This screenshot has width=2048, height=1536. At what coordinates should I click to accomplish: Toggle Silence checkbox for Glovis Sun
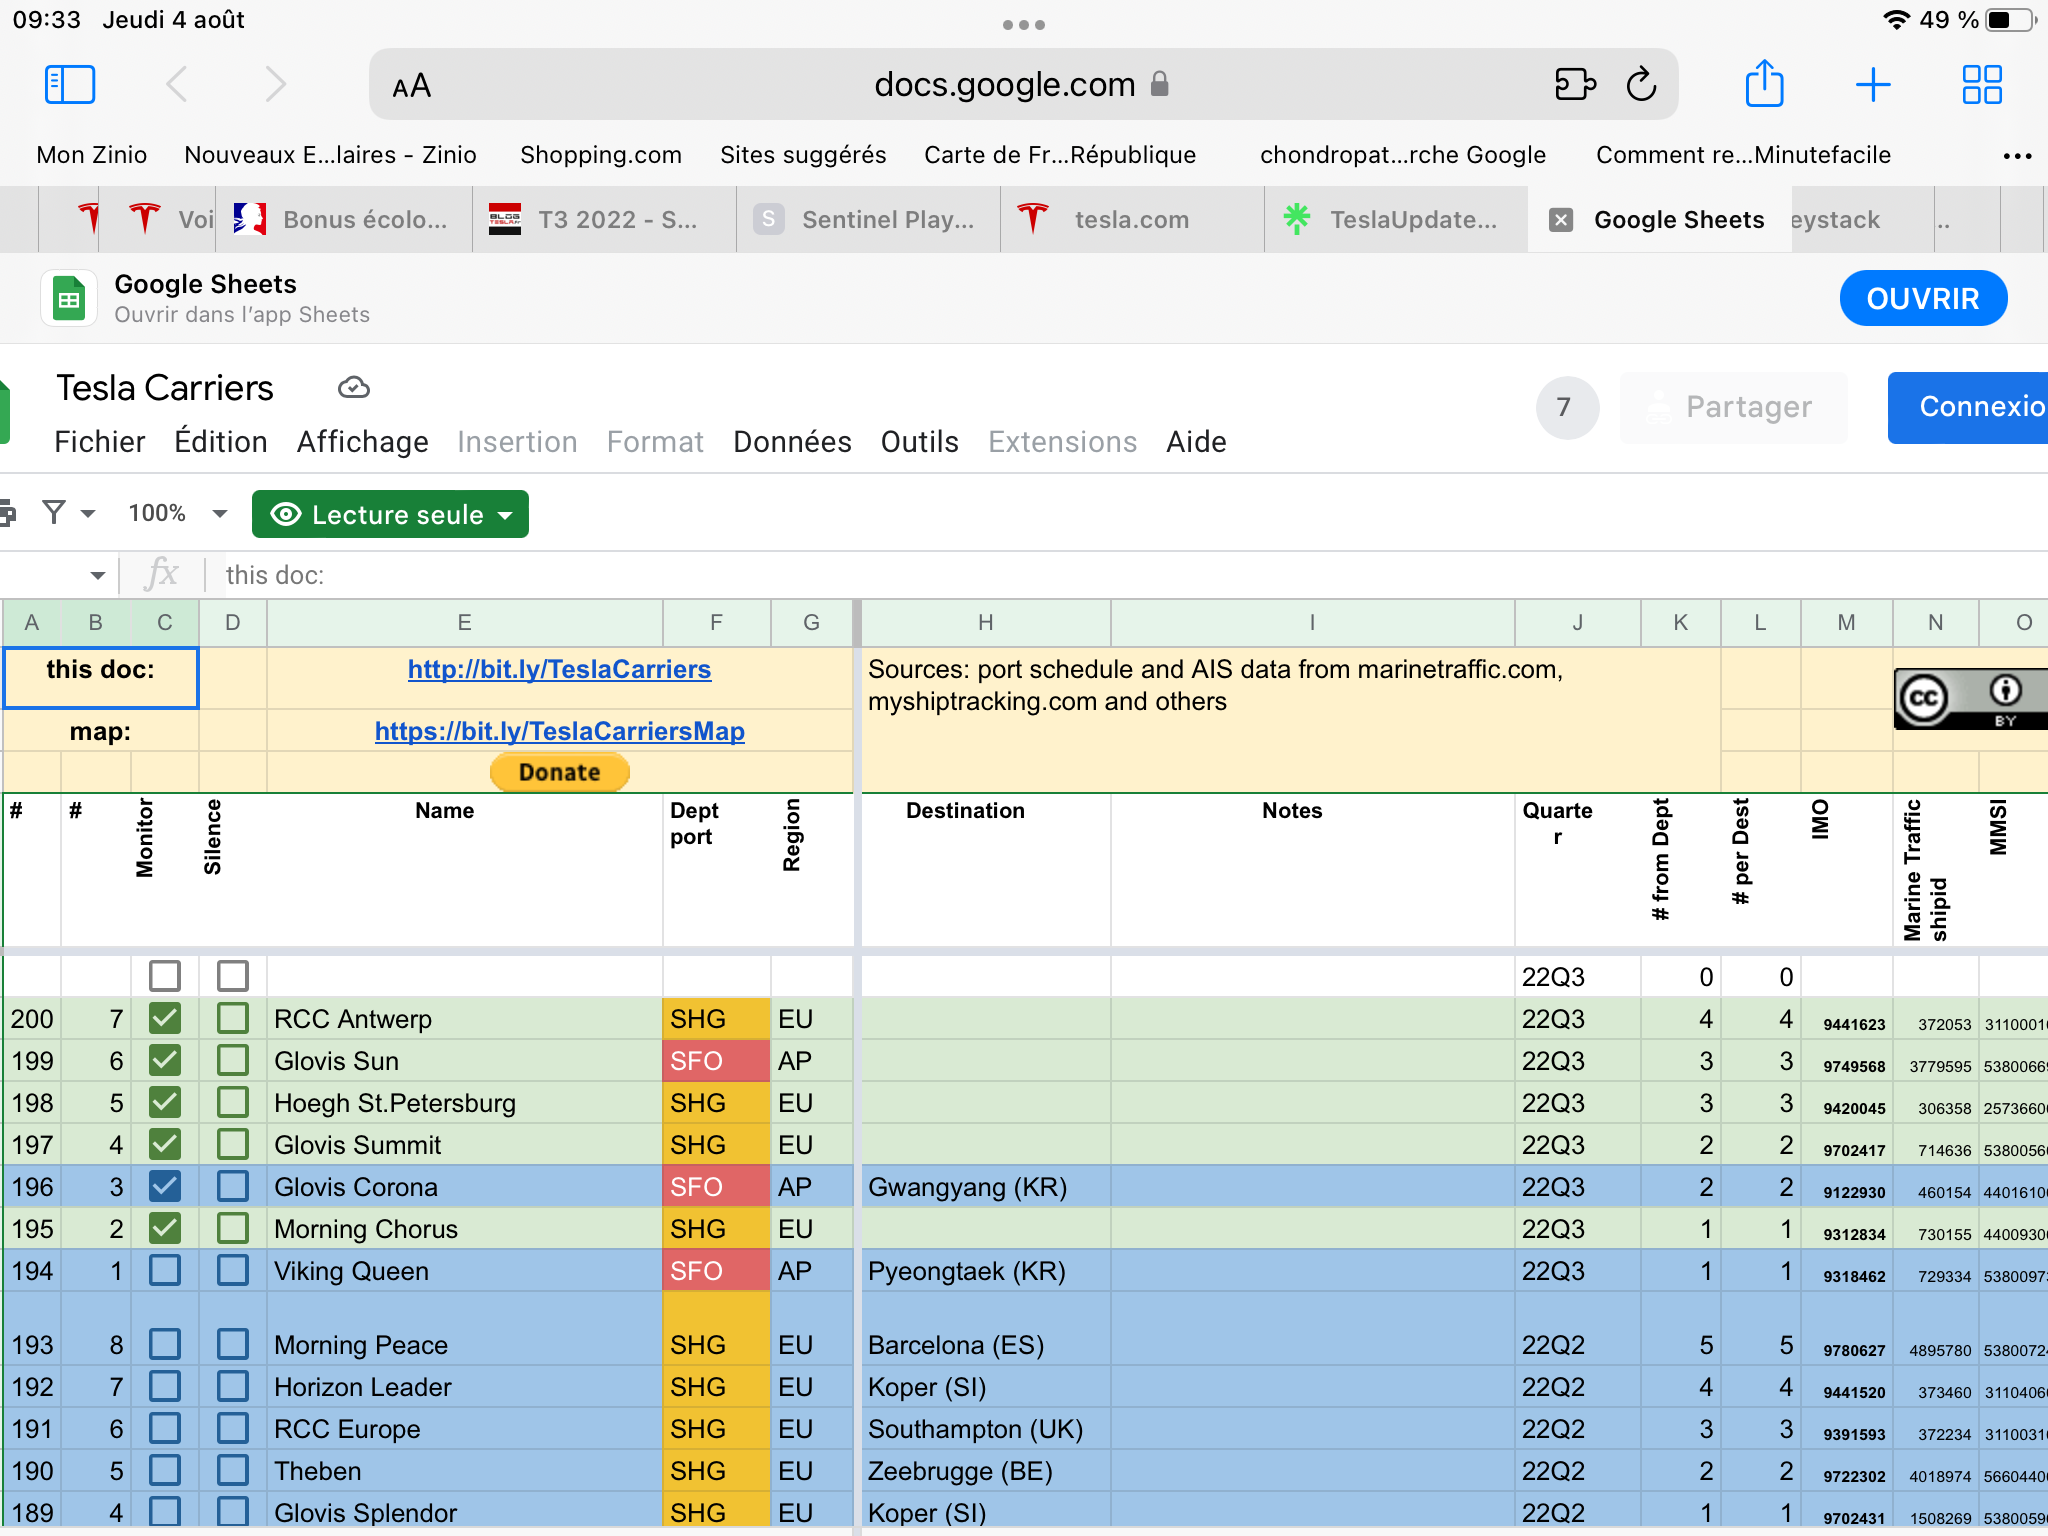tap(233, 1061)
